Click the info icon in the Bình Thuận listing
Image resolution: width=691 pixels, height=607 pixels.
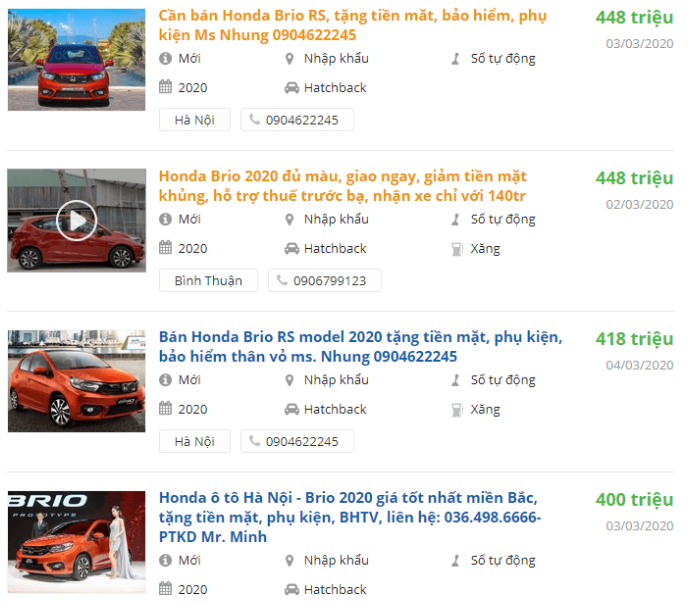tap(165, 219)
